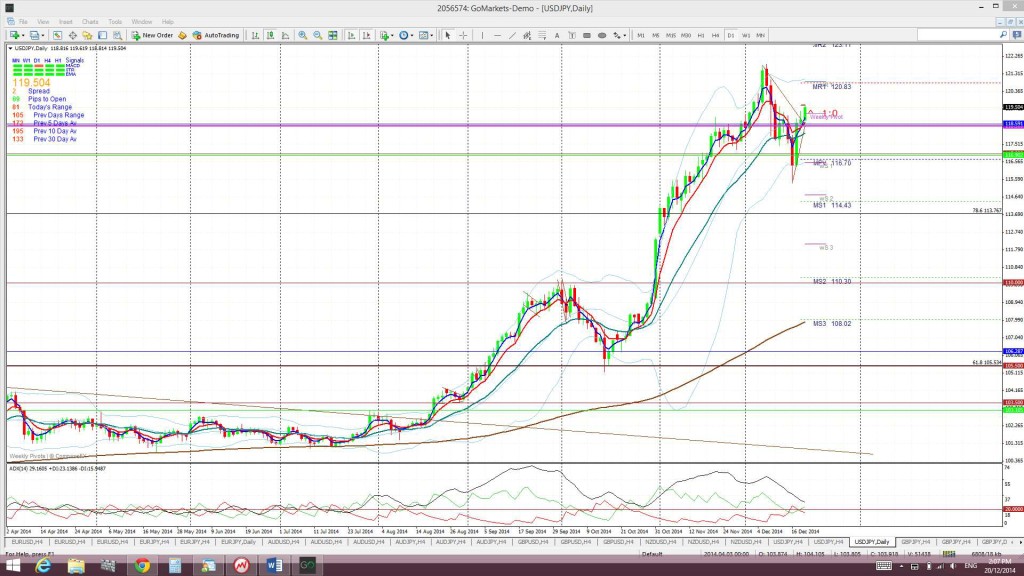The image size is (1024, 576).
Task: Toggle the Terminal window
Action: coord(102,35)
